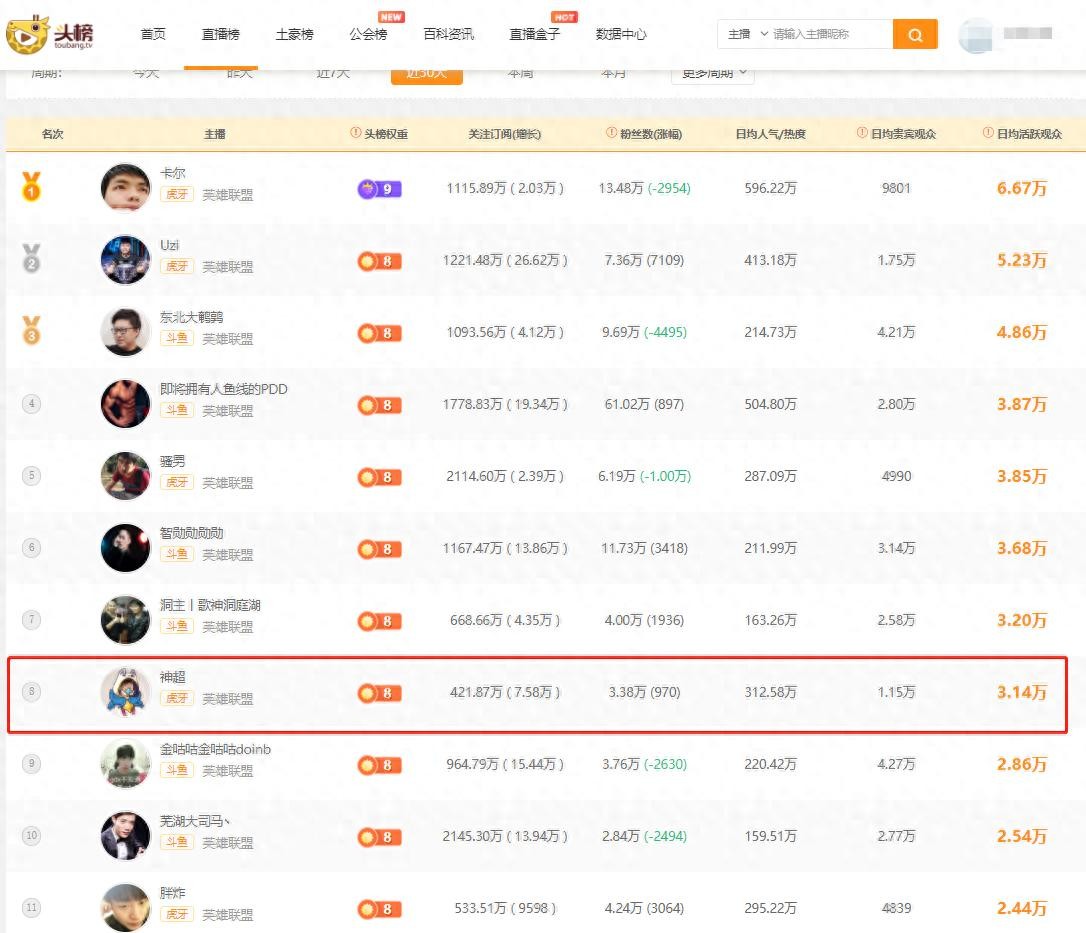The width and height of the screenshot is (1086, 933).
Task: Click the orange search magnifier button
Action: click(915, 34)
